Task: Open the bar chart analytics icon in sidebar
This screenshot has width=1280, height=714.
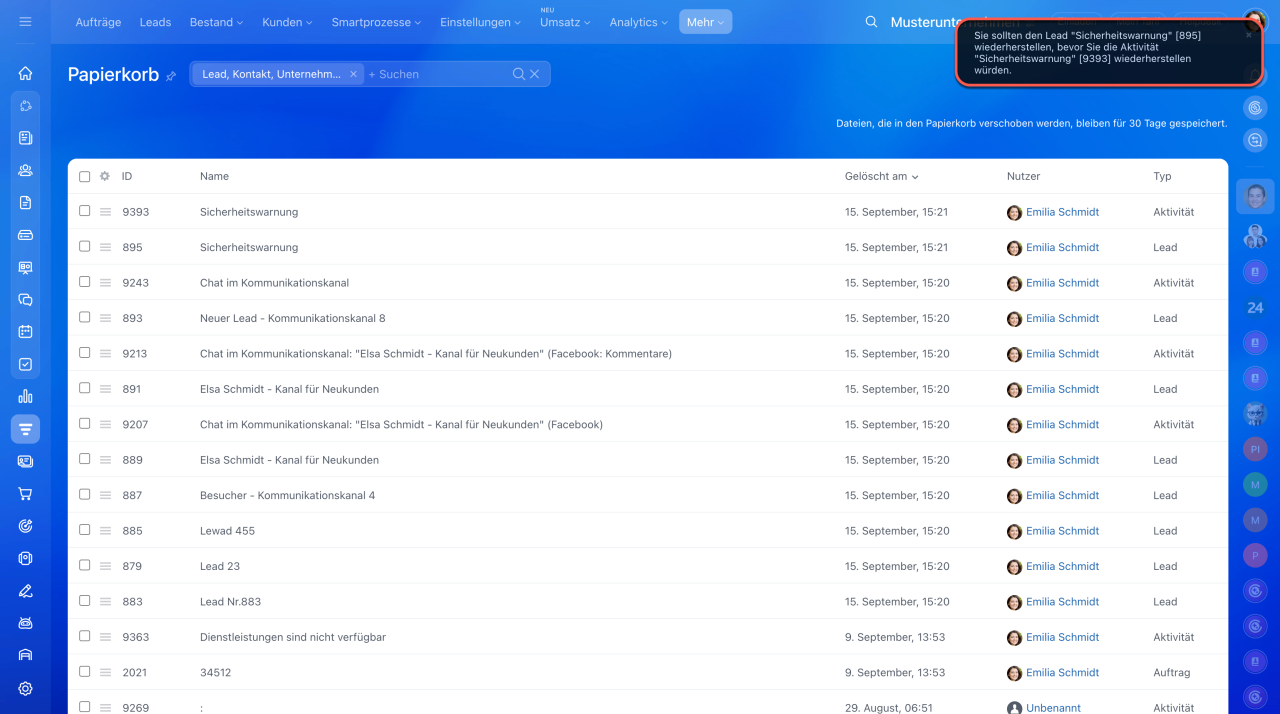Action: click(25, 396)
